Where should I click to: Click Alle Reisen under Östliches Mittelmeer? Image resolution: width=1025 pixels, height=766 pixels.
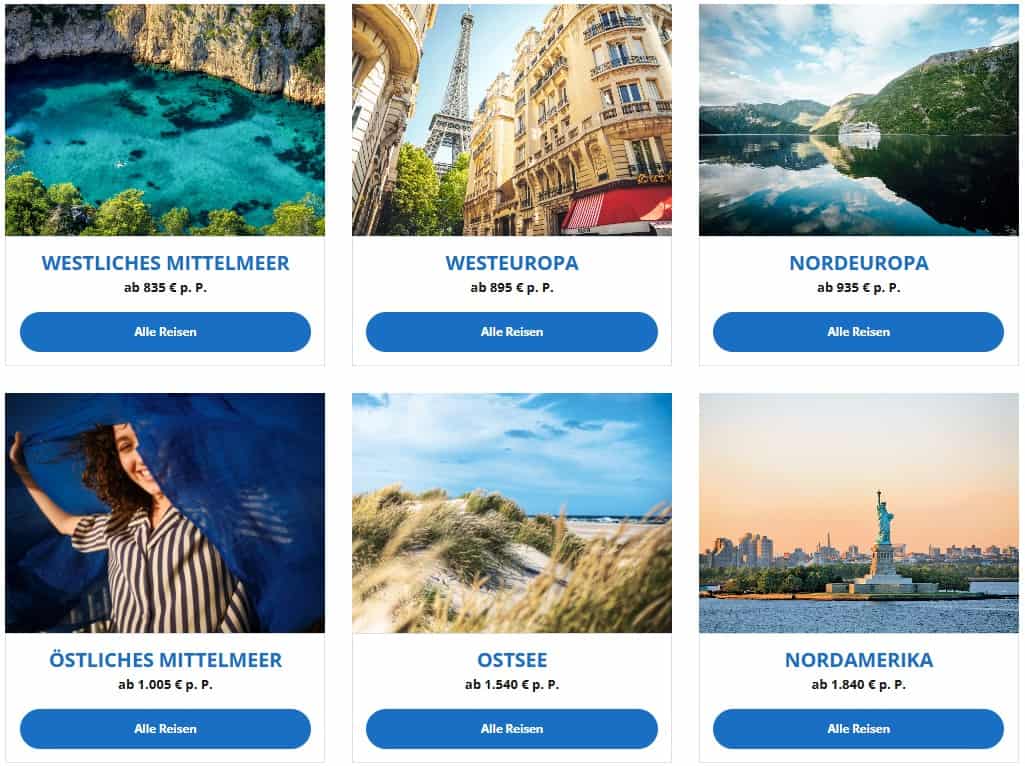(x=165, y=729)
